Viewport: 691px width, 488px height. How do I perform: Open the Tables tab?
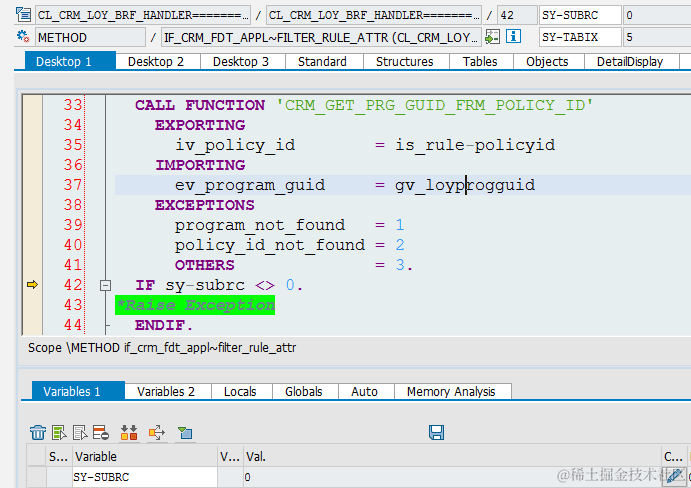pos(480,61)
